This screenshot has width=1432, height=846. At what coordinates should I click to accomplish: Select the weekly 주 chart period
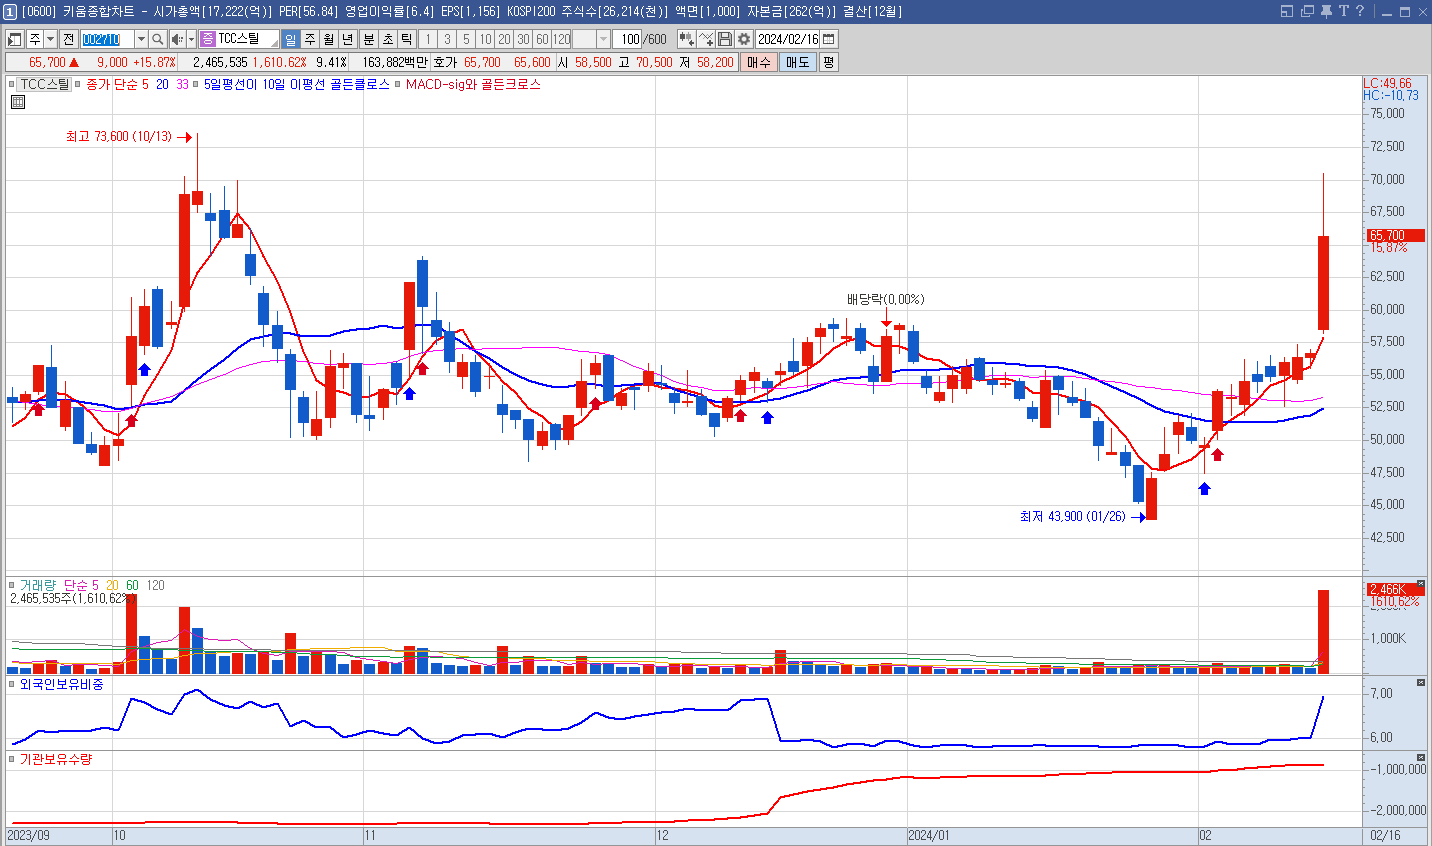(x=309, y=39)
